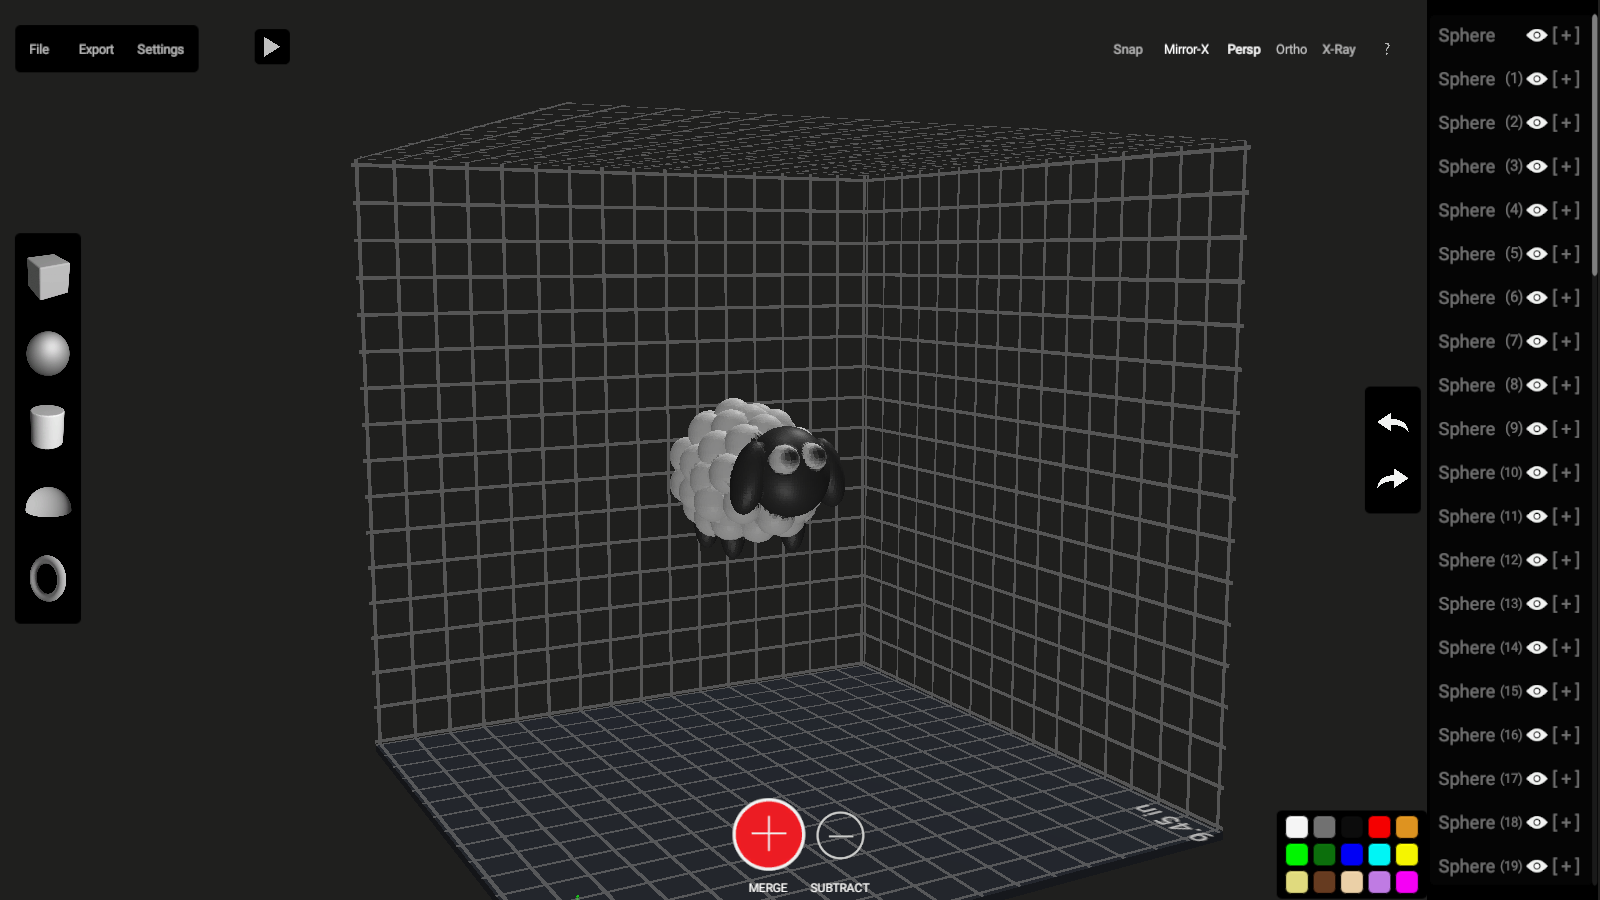The height and width of the screenshot is (900, 1600).
Task: Pick the brown color swatch
Action: coord(1324,882)
